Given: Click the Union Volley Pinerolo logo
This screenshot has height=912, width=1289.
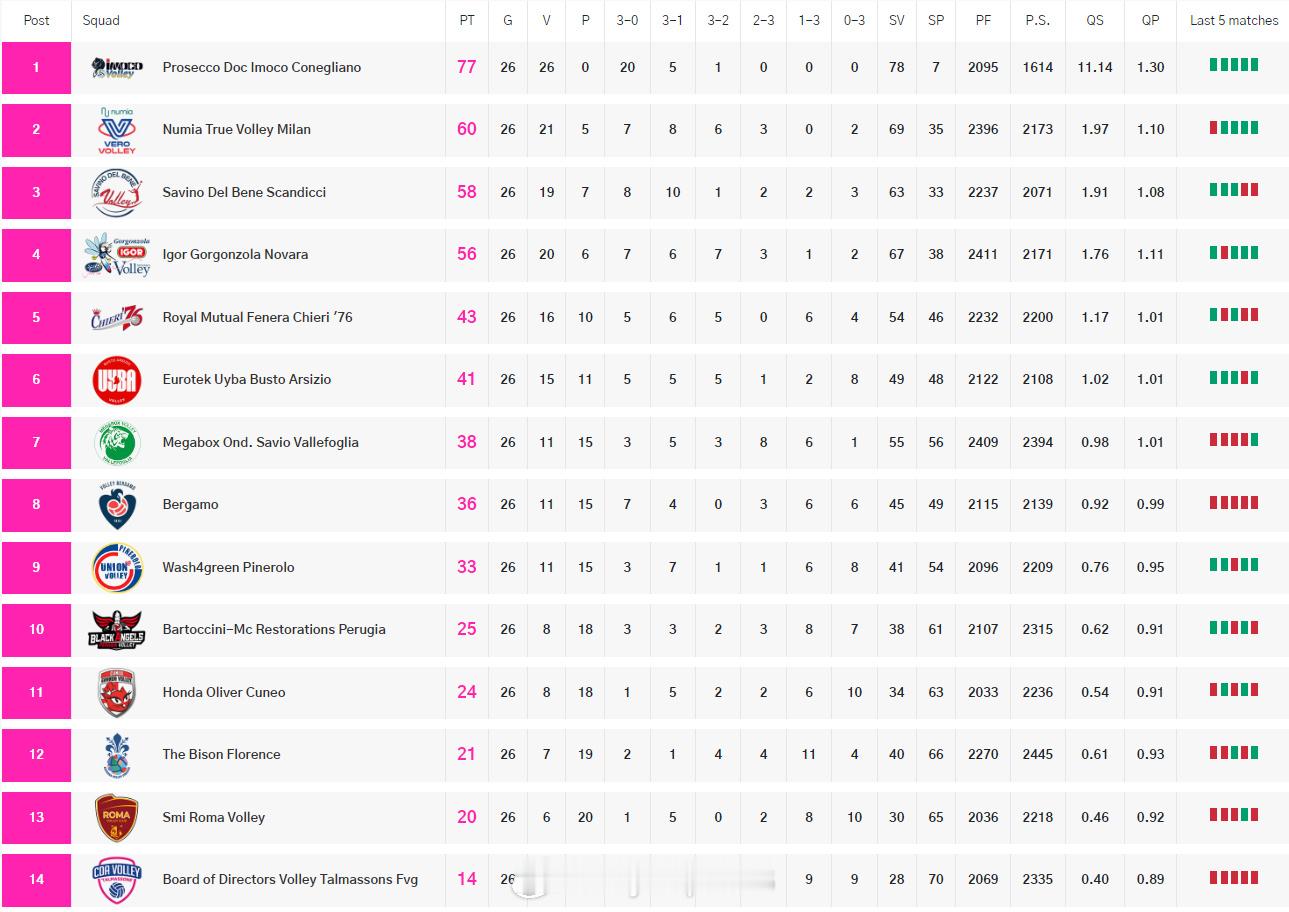Looking at the screenshot, I should click(x=117, y=567).
